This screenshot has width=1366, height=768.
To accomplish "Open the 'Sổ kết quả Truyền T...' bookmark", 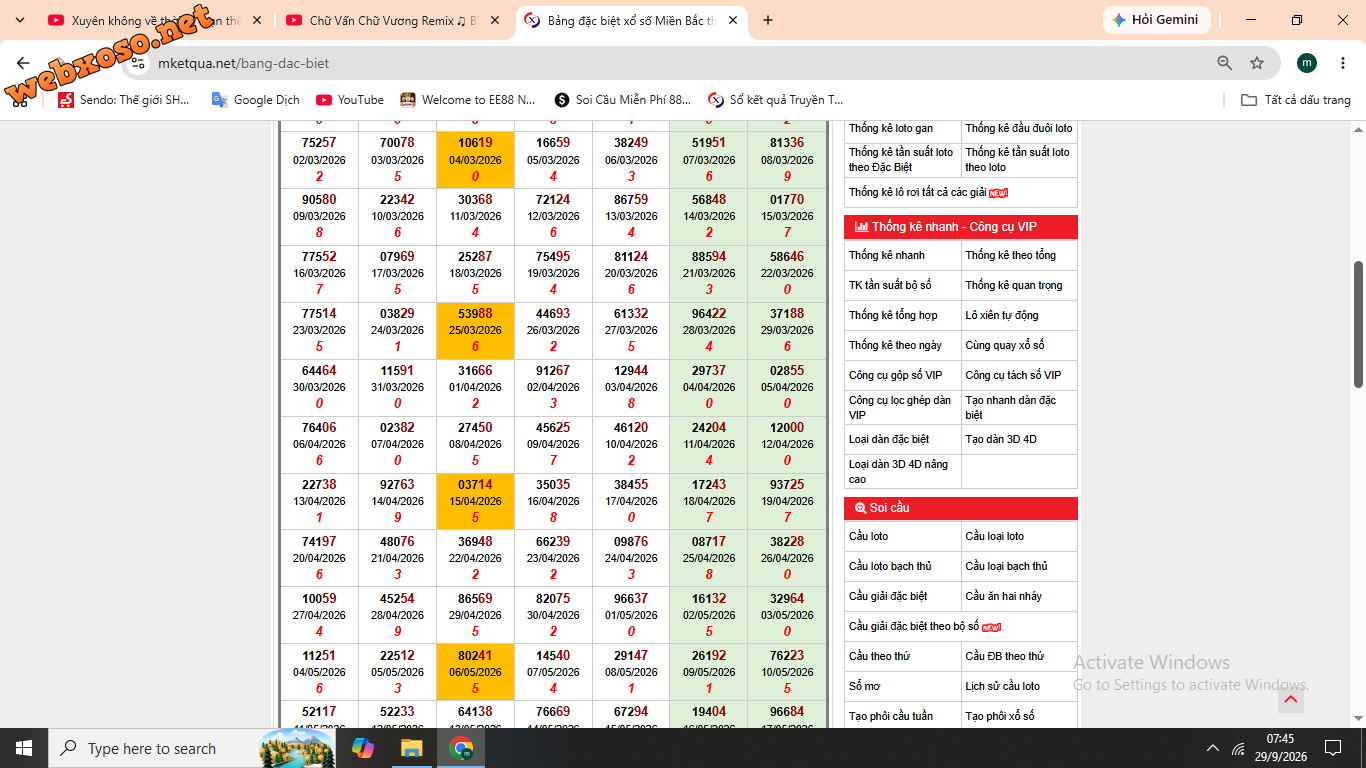I will [x=776, y=100].
